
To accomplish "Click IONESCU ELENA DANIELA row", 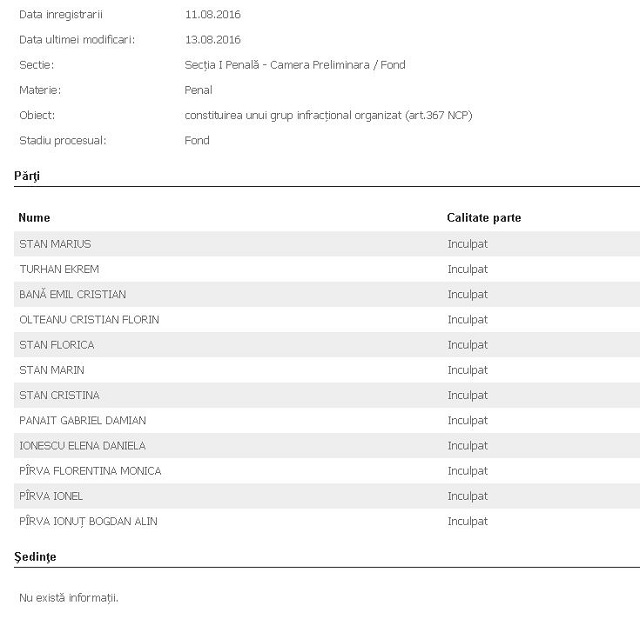I will [82, 446].
